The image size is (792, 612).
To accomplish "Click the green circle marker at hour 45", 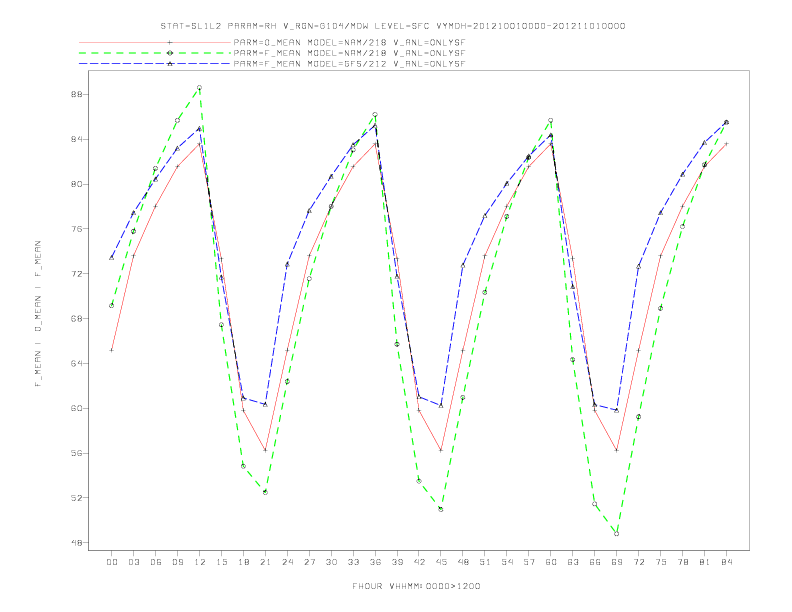I will tap(441, 509).
